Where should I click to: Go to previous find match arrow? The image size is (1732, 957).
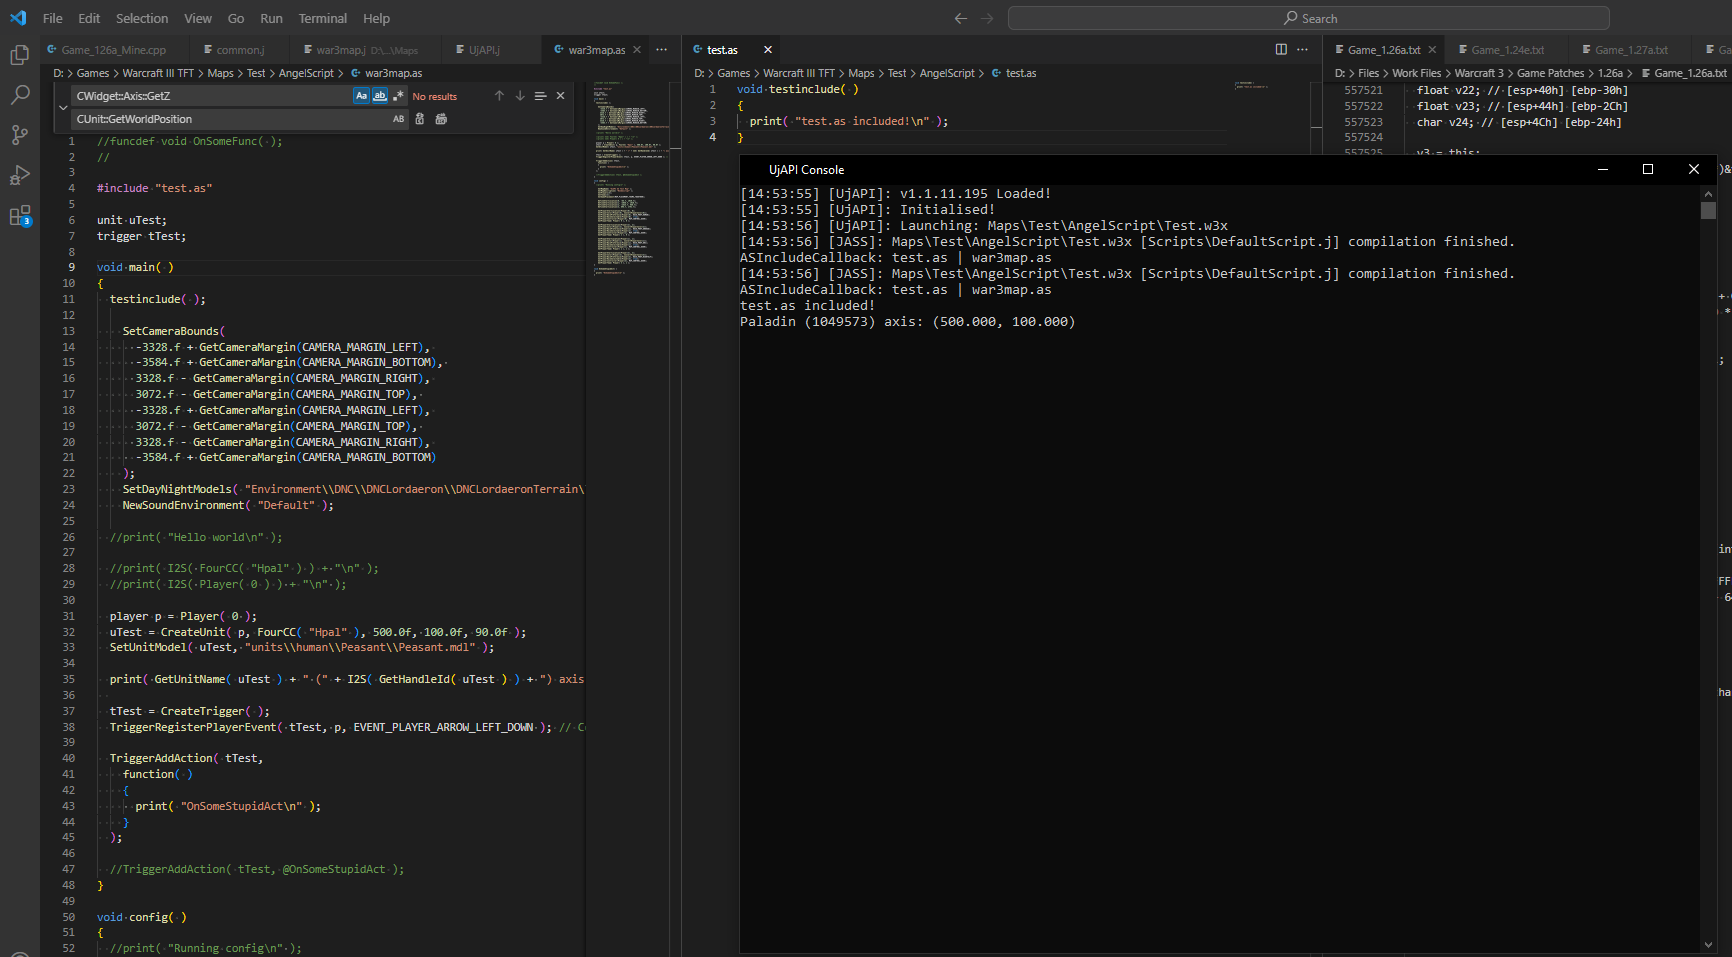coord(499,96)
